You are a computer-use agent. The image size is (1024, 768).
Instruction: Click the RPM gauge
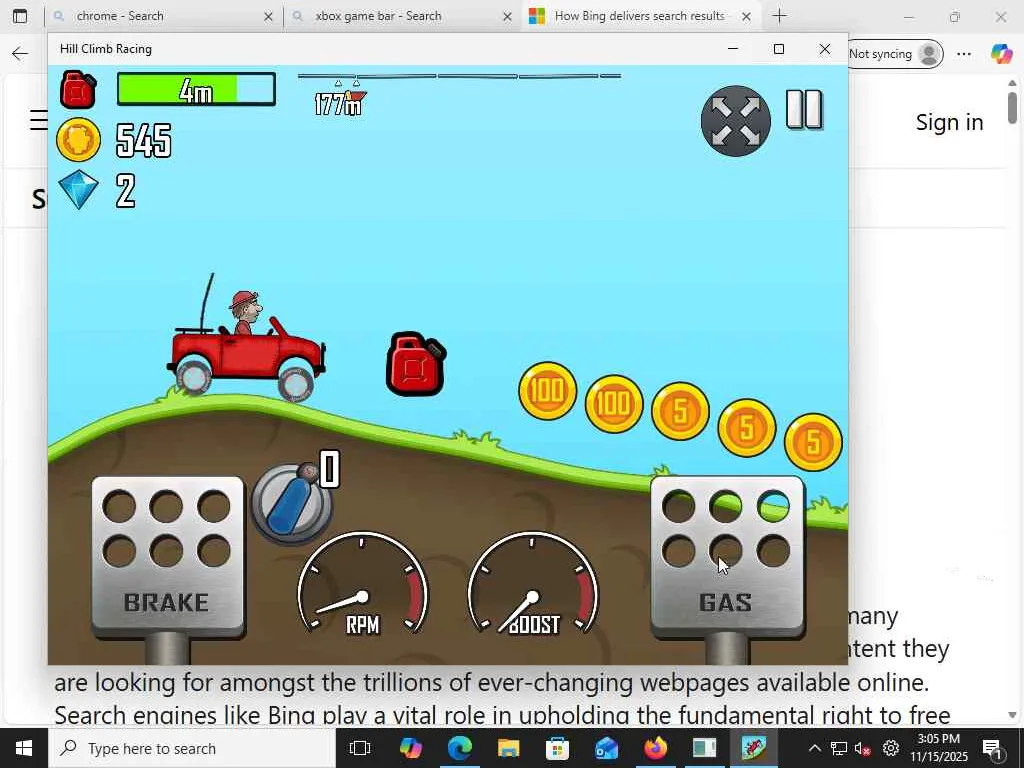[362, 583]
